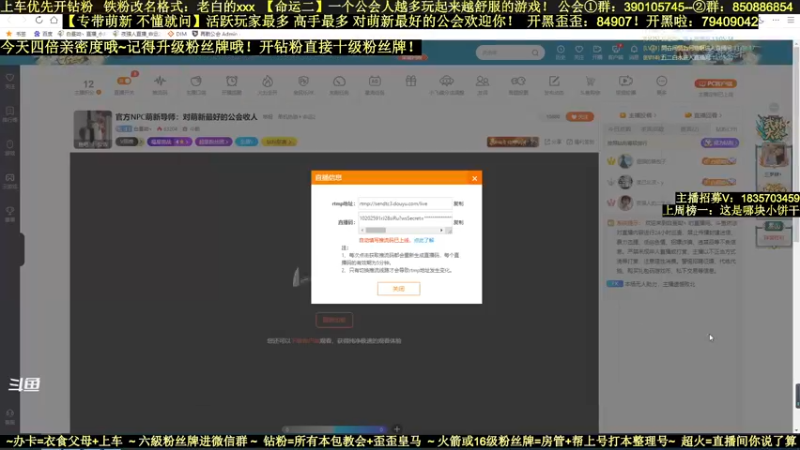Click the blue gradient slider below the video
This screenshot has width=800, height=450.
click(335, 430)
